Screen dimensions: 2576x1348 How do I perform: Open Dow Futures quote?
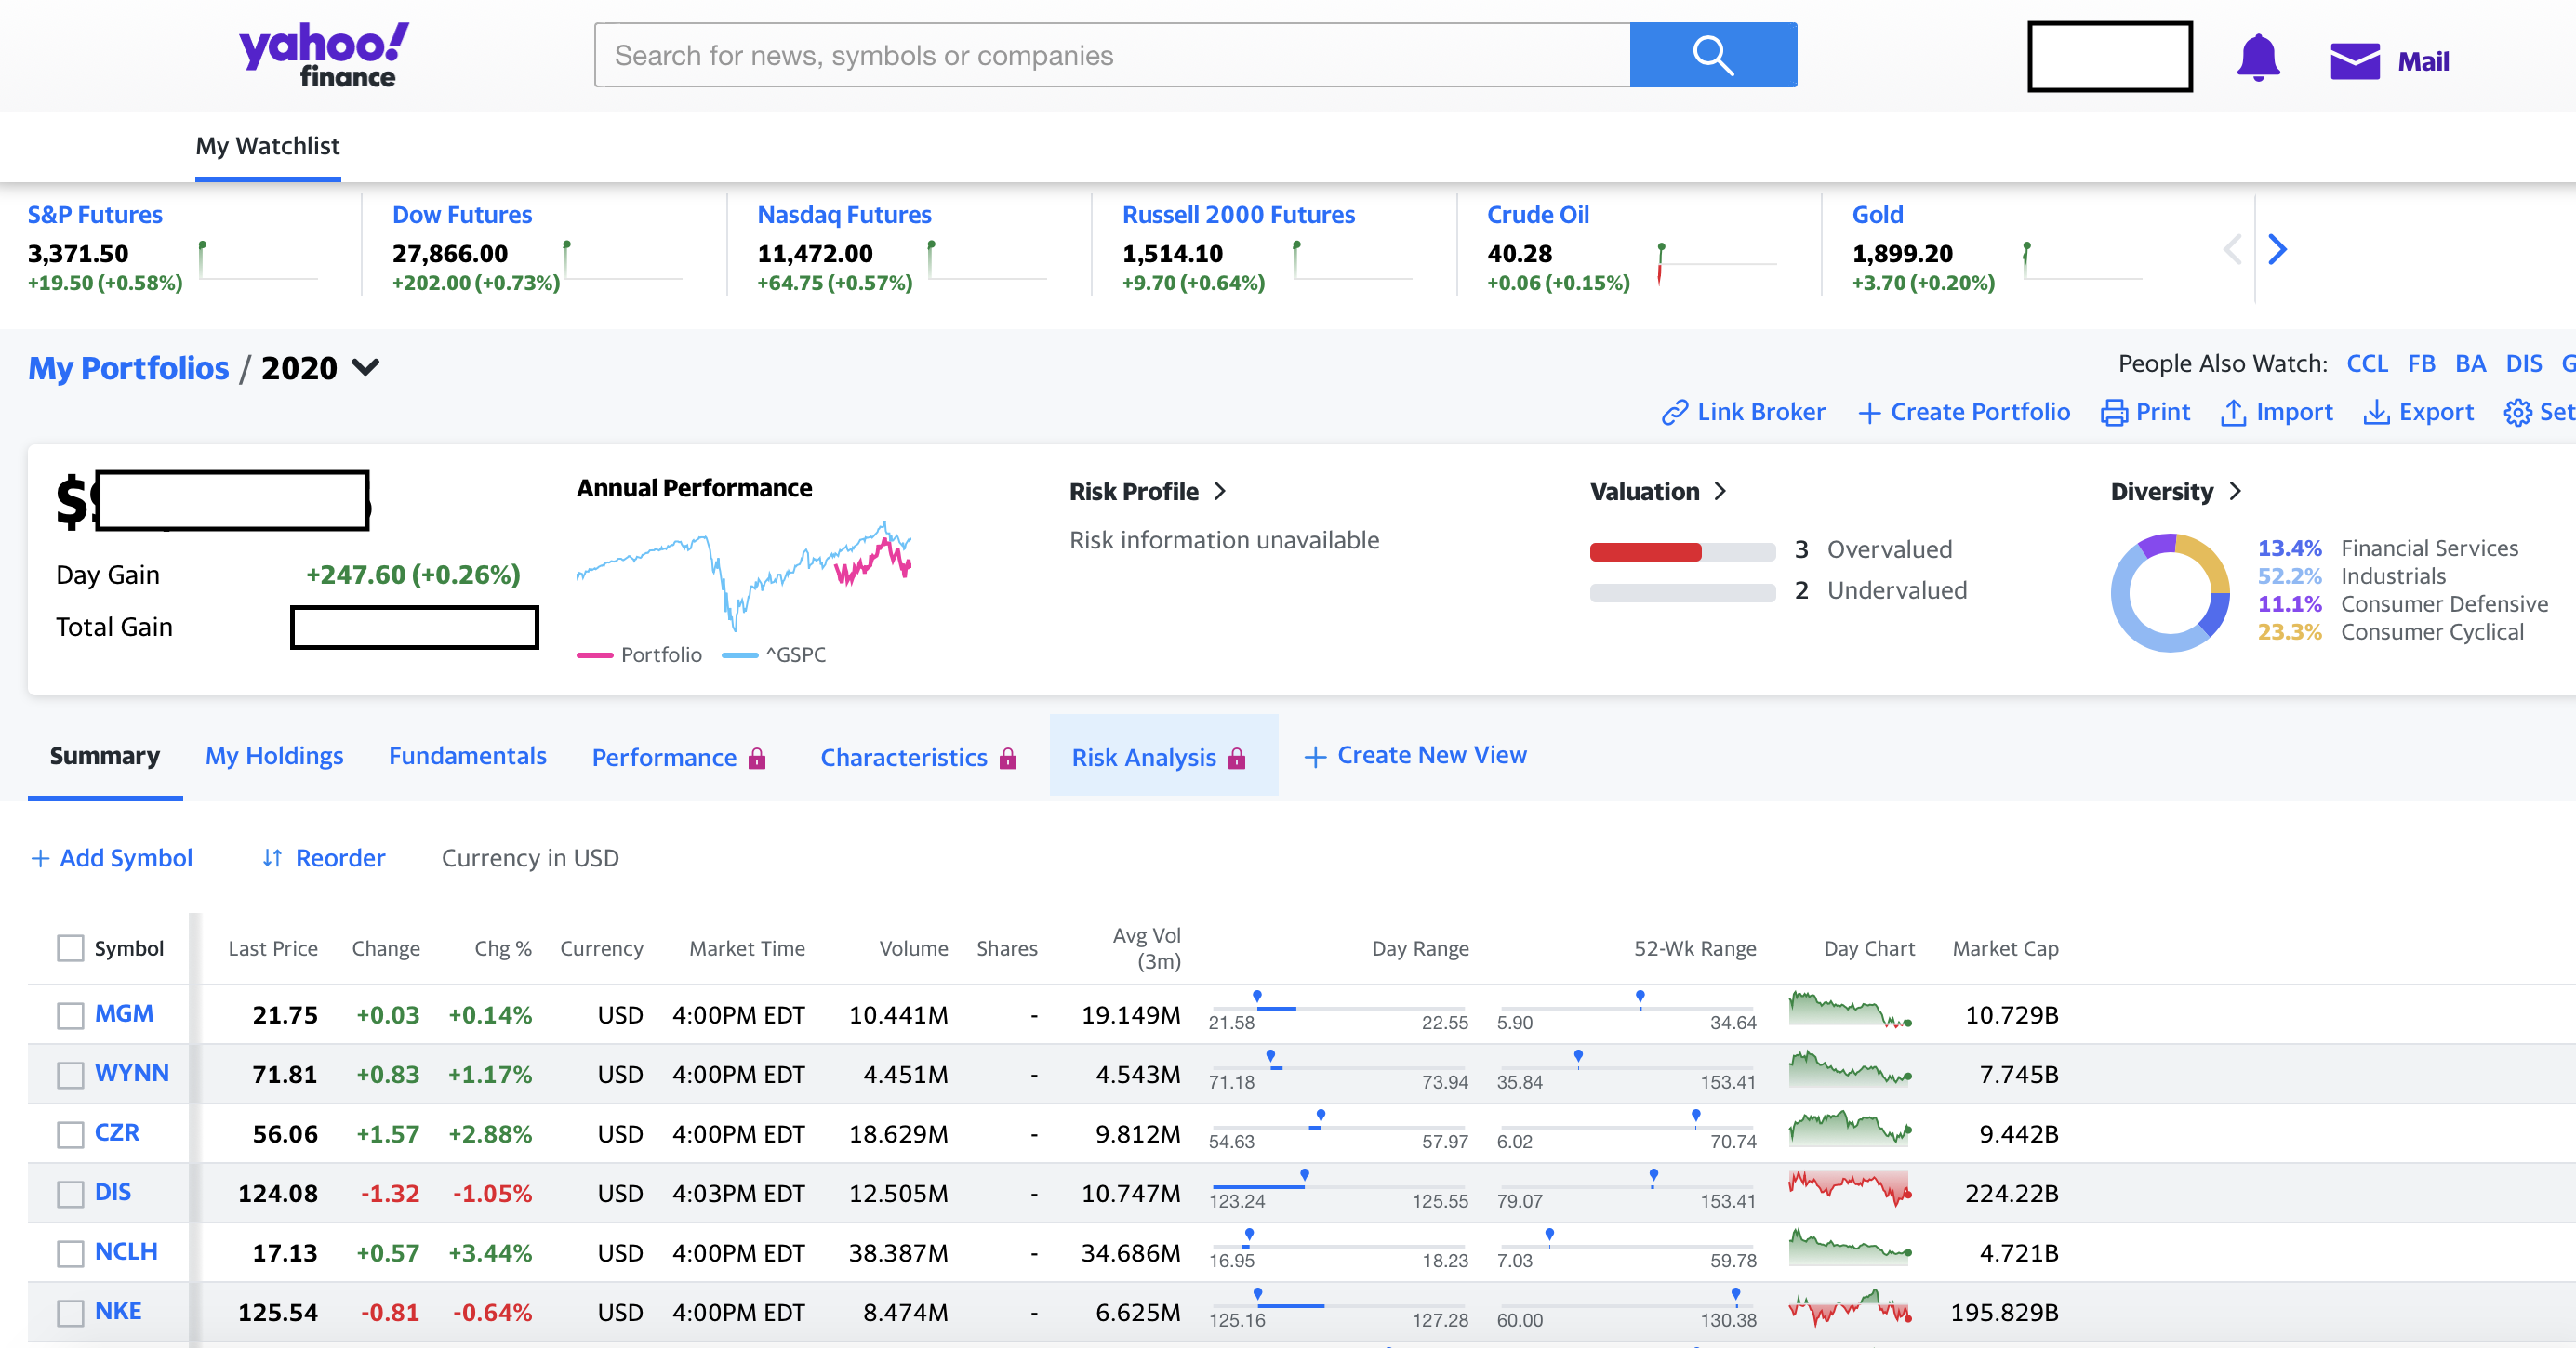click(462, 215)
